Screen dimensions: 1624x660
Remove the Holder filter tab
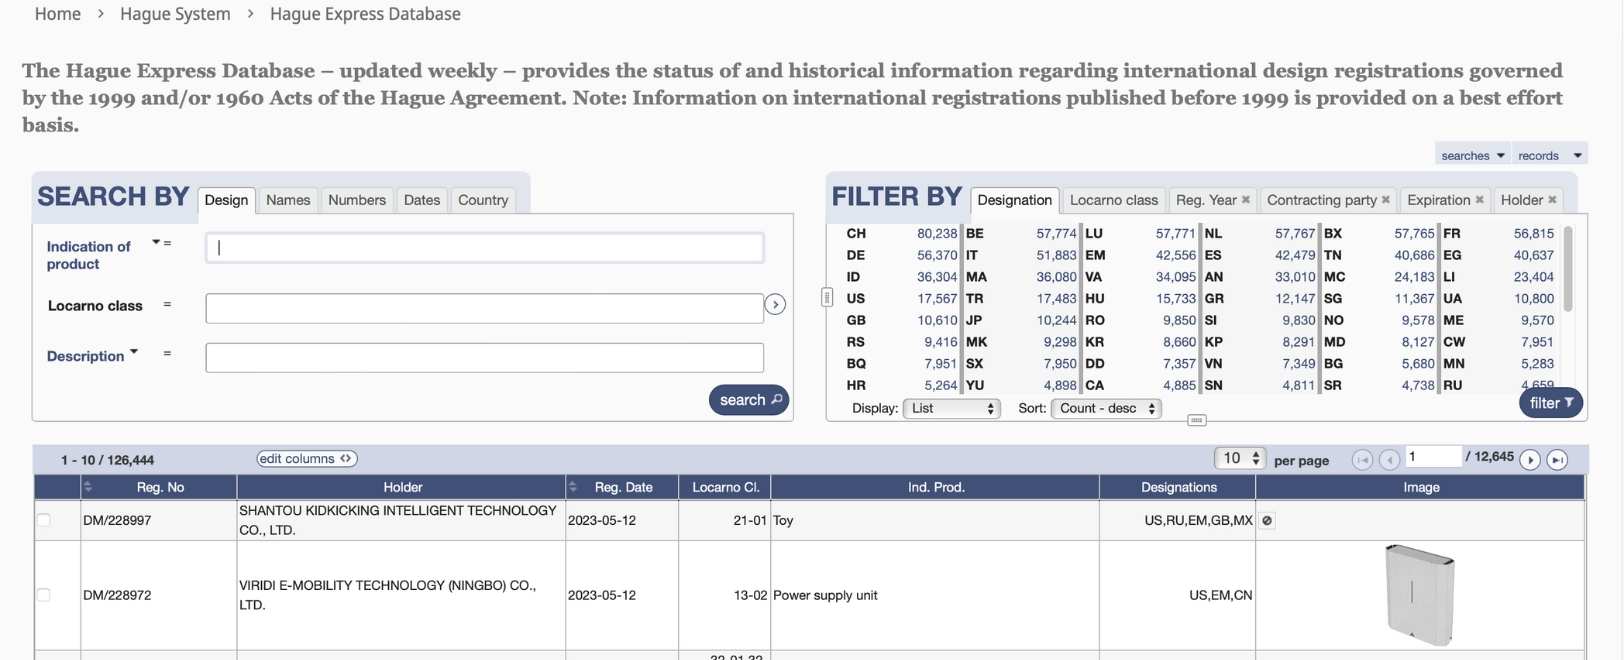click(x=1552, y=200)
